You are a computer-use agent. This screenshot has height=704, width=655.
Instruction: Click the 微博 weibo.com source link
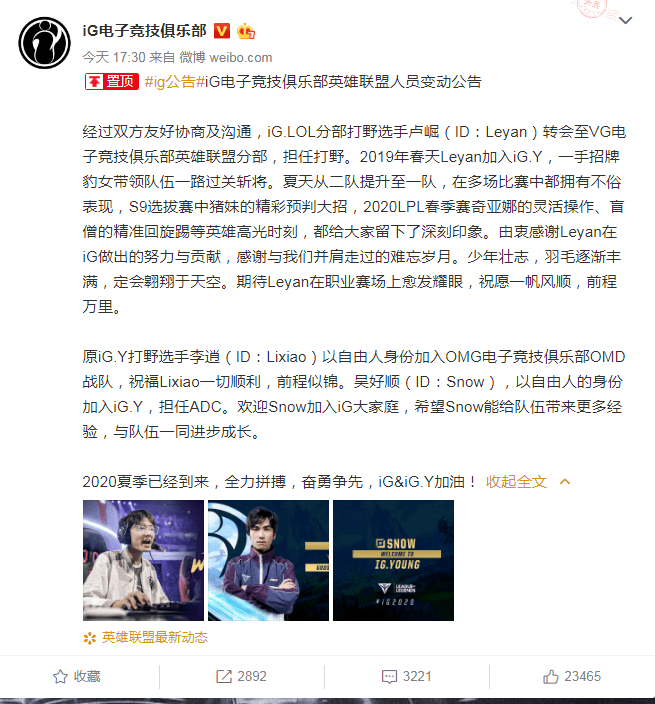click(226, 57)
